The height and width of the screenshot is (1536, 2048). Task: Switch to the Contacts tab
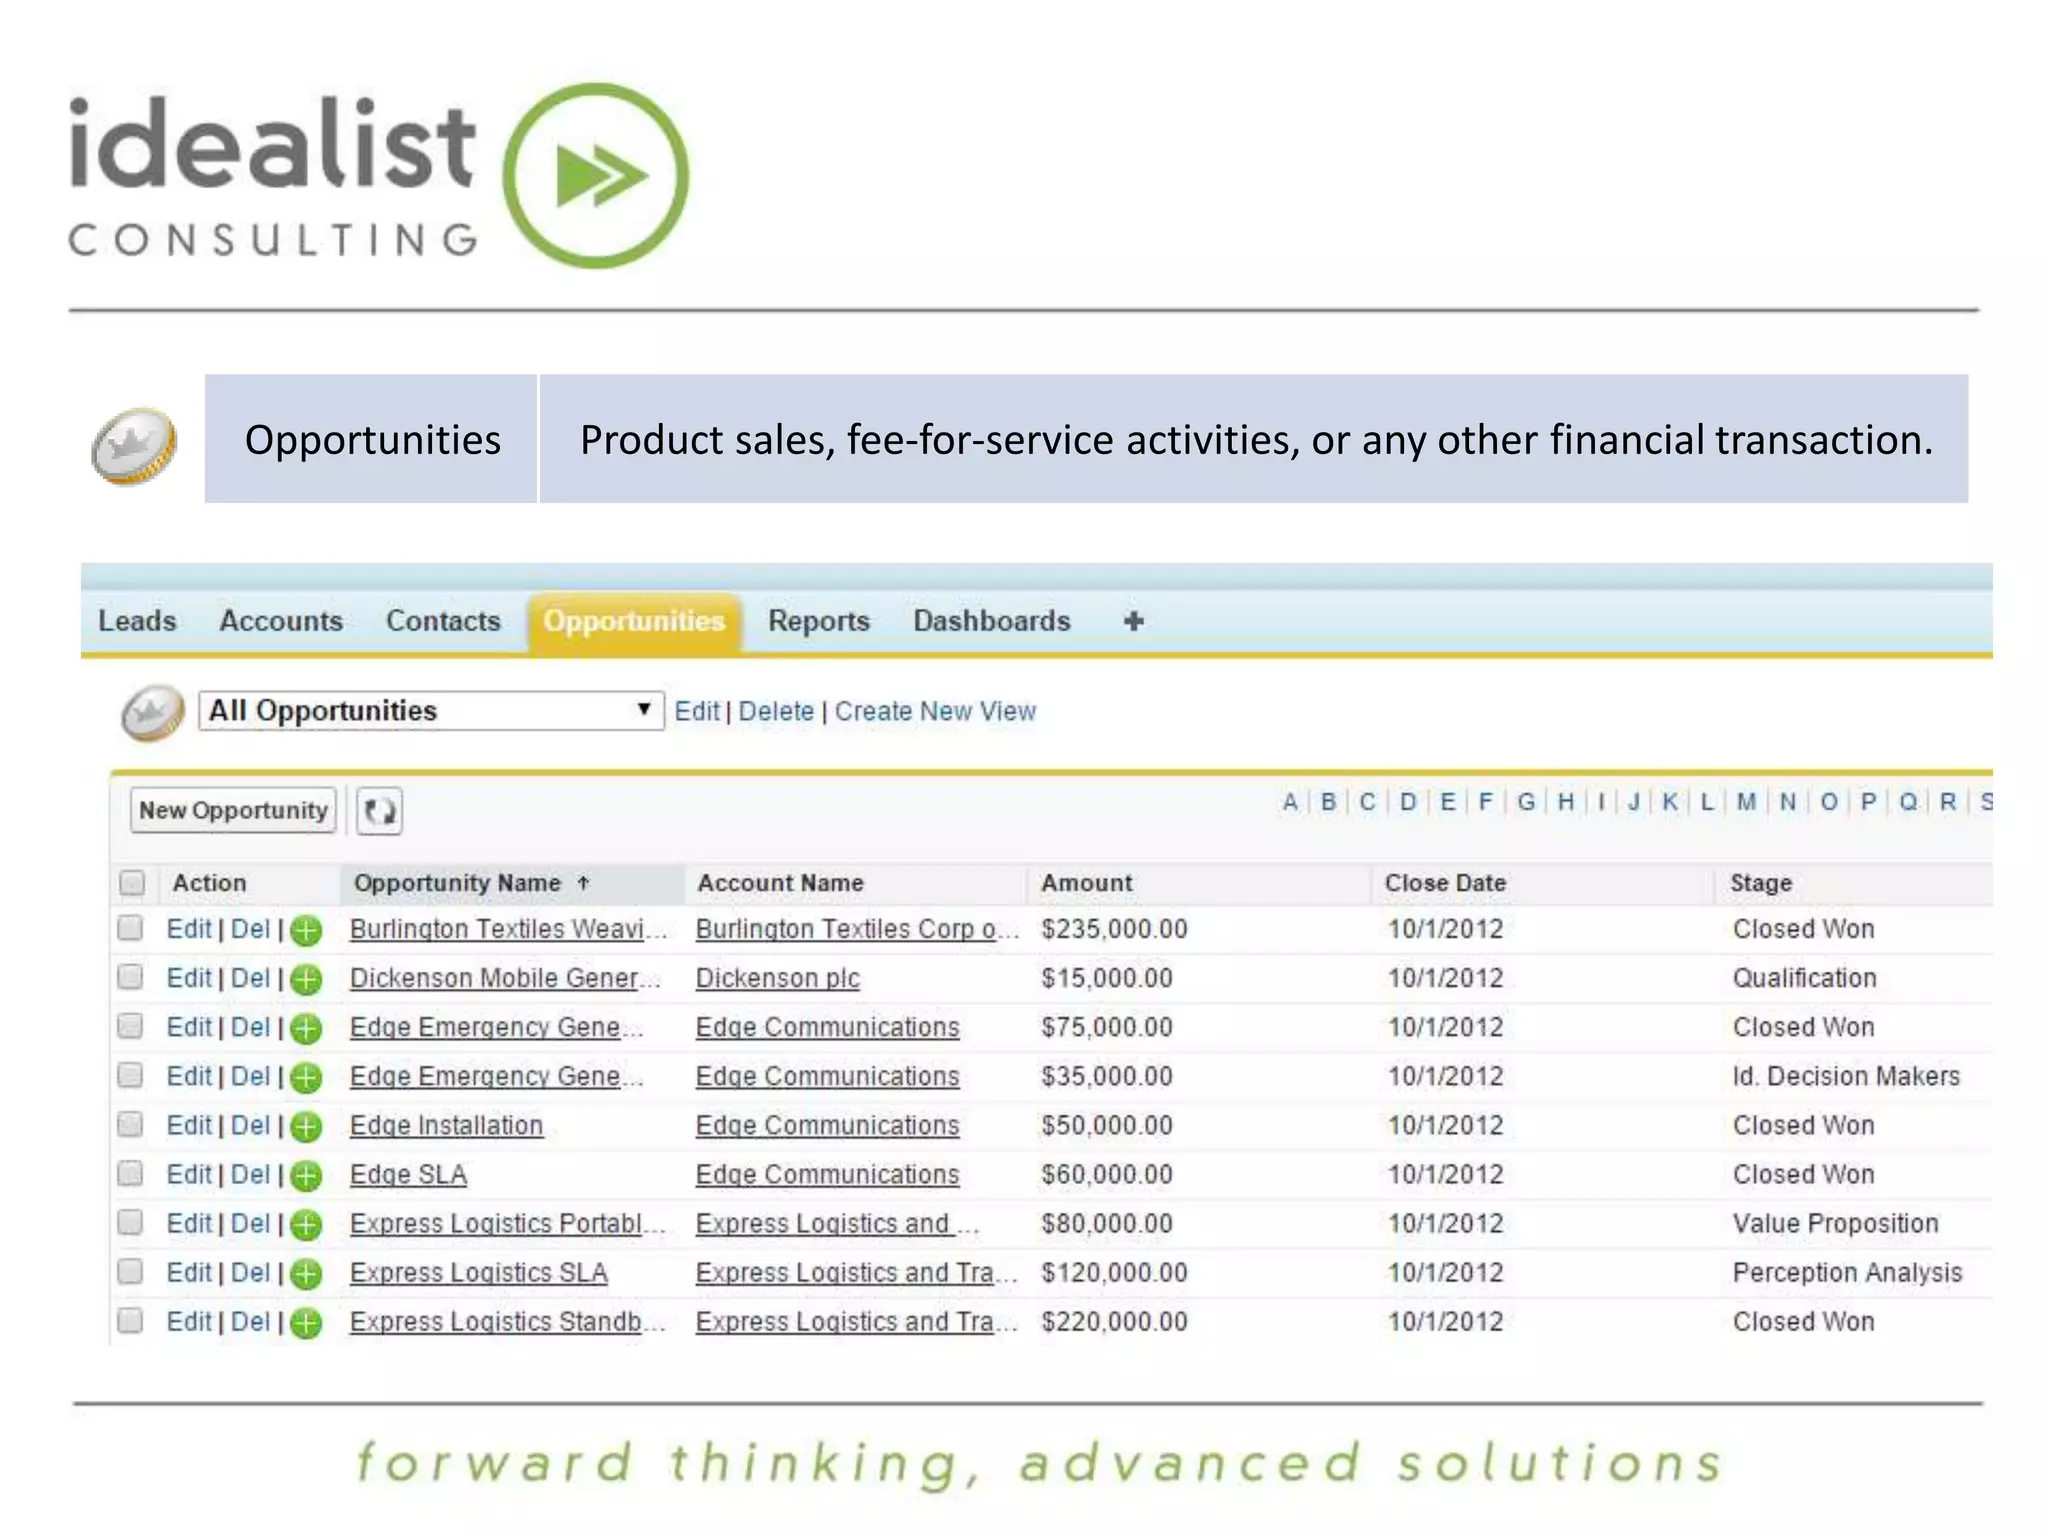tap(443, 621)
